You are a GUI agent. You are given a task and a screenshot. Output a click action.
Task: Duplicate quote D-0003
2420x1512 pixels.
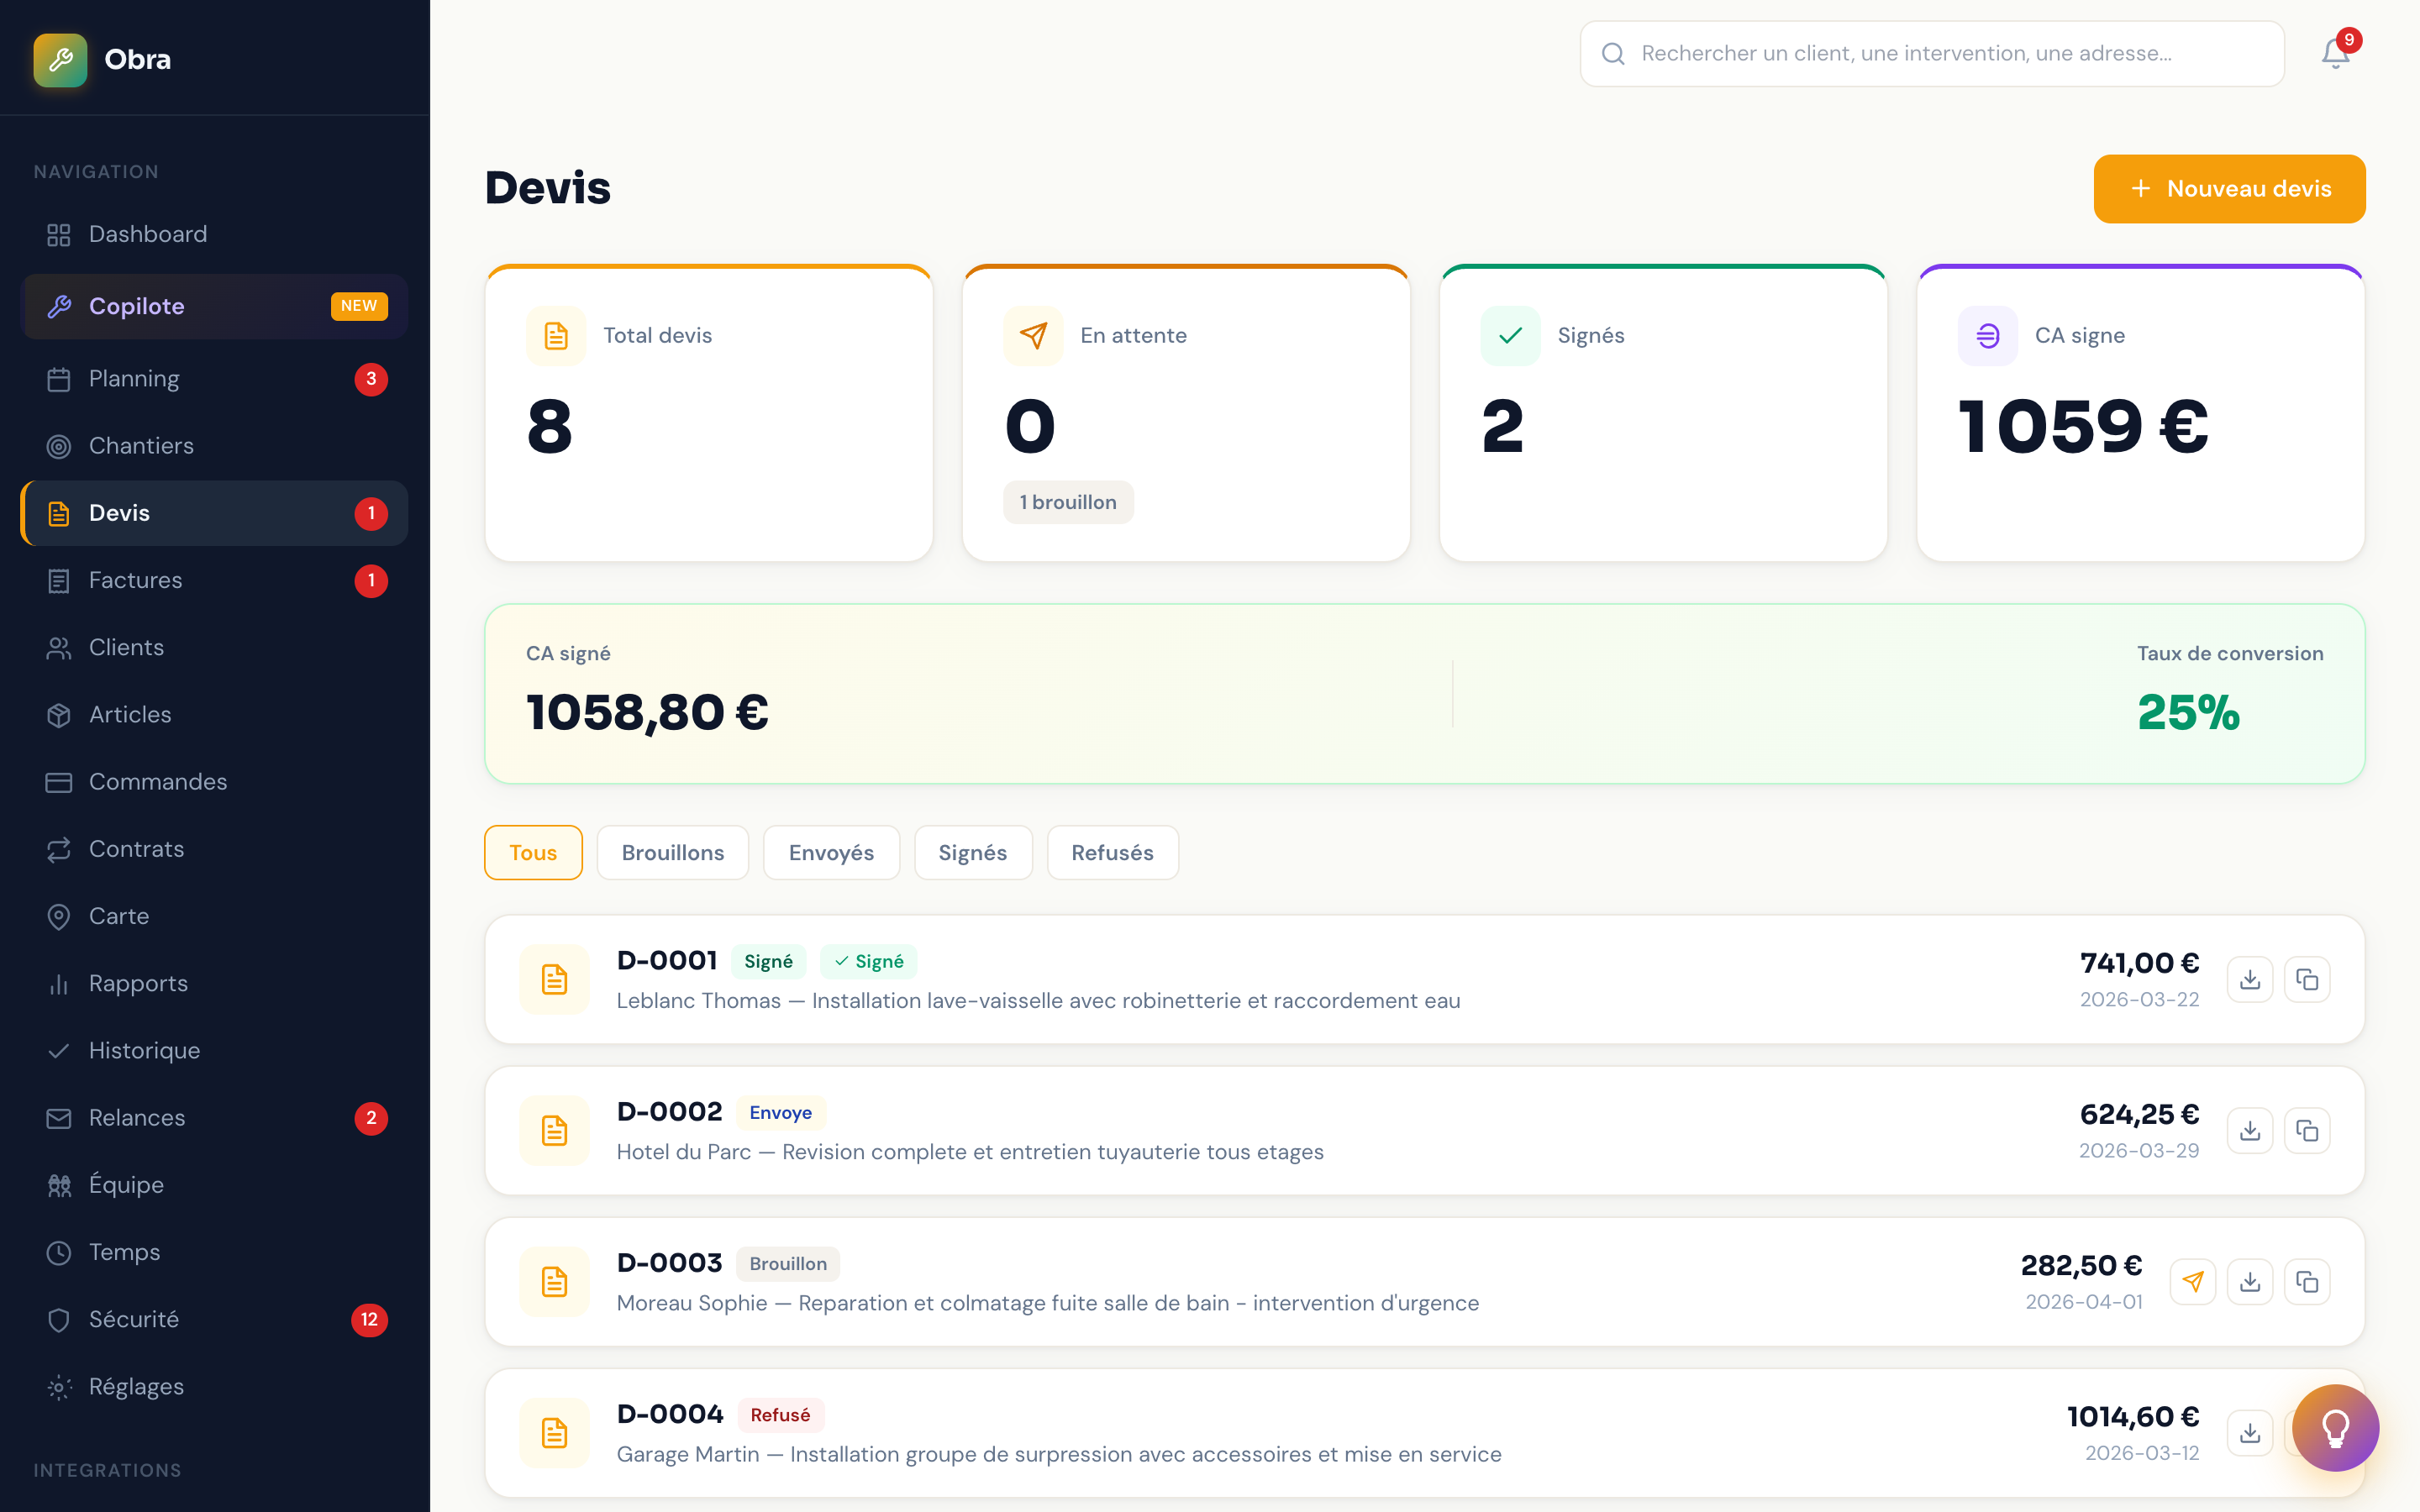point(2306,1281)
